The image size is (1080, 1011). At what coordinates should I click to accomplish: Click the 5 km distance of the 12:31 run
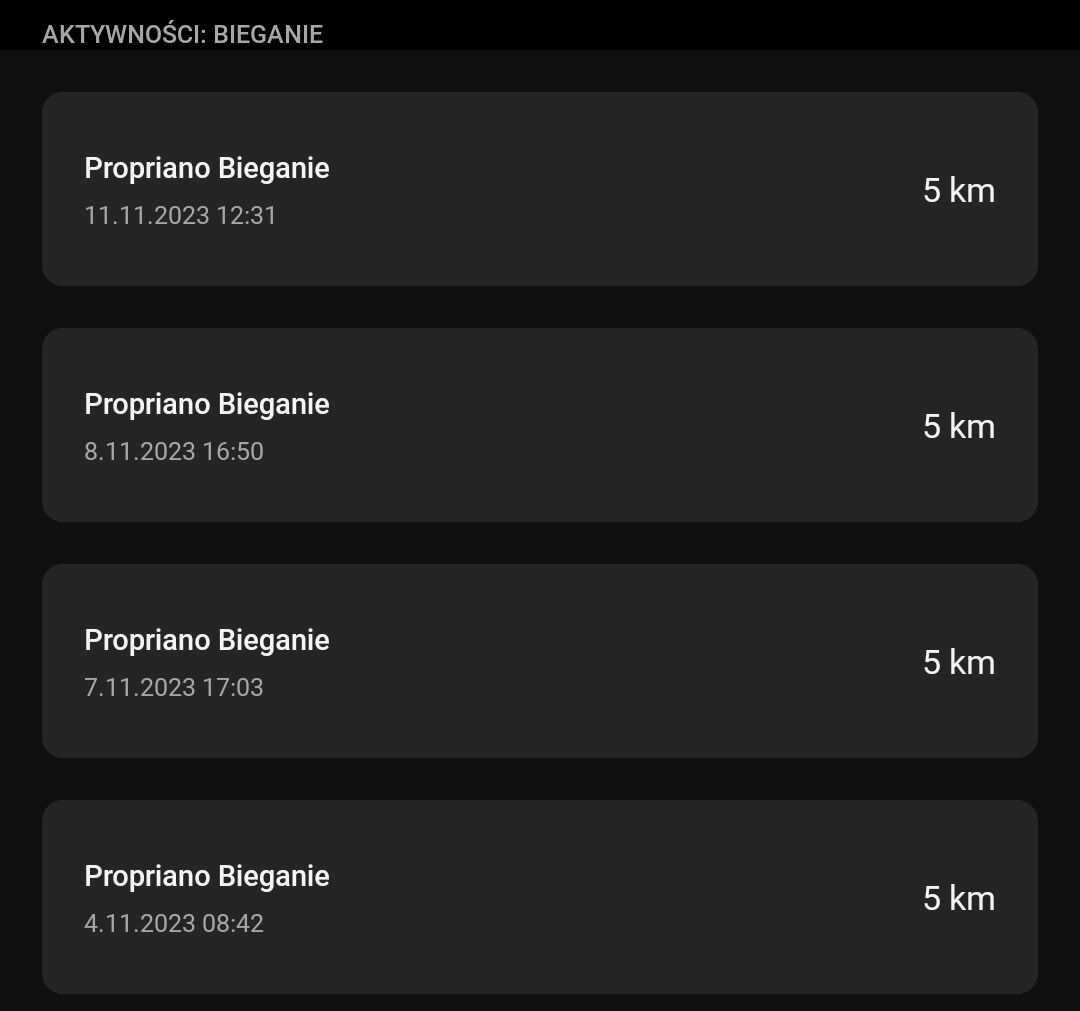[x=958, y=190]
